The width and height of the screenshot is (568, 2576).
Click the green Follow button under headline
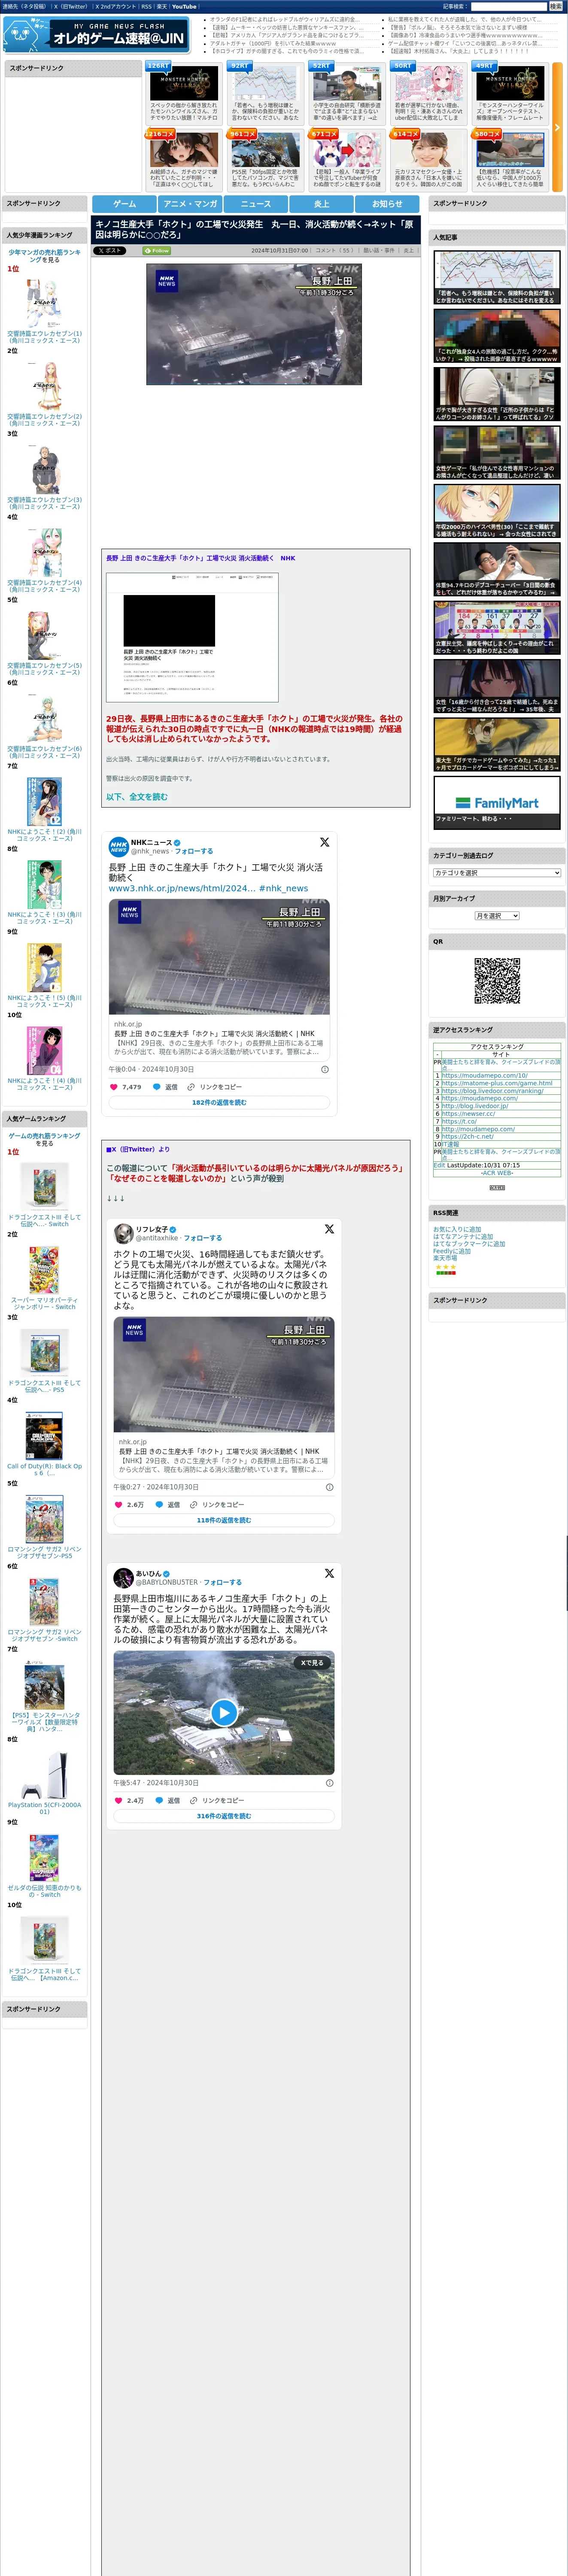point(157,251)
